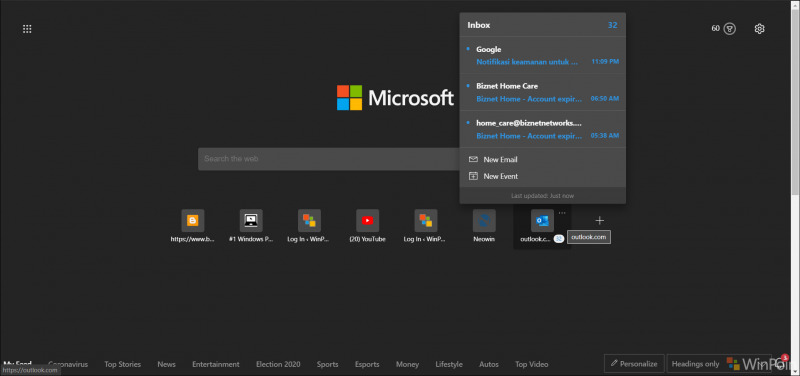Image resolution: width=800 pixels, height=376 pixels.
Task: Select the Lifestyle tab
Action: (x=449, y=364)
